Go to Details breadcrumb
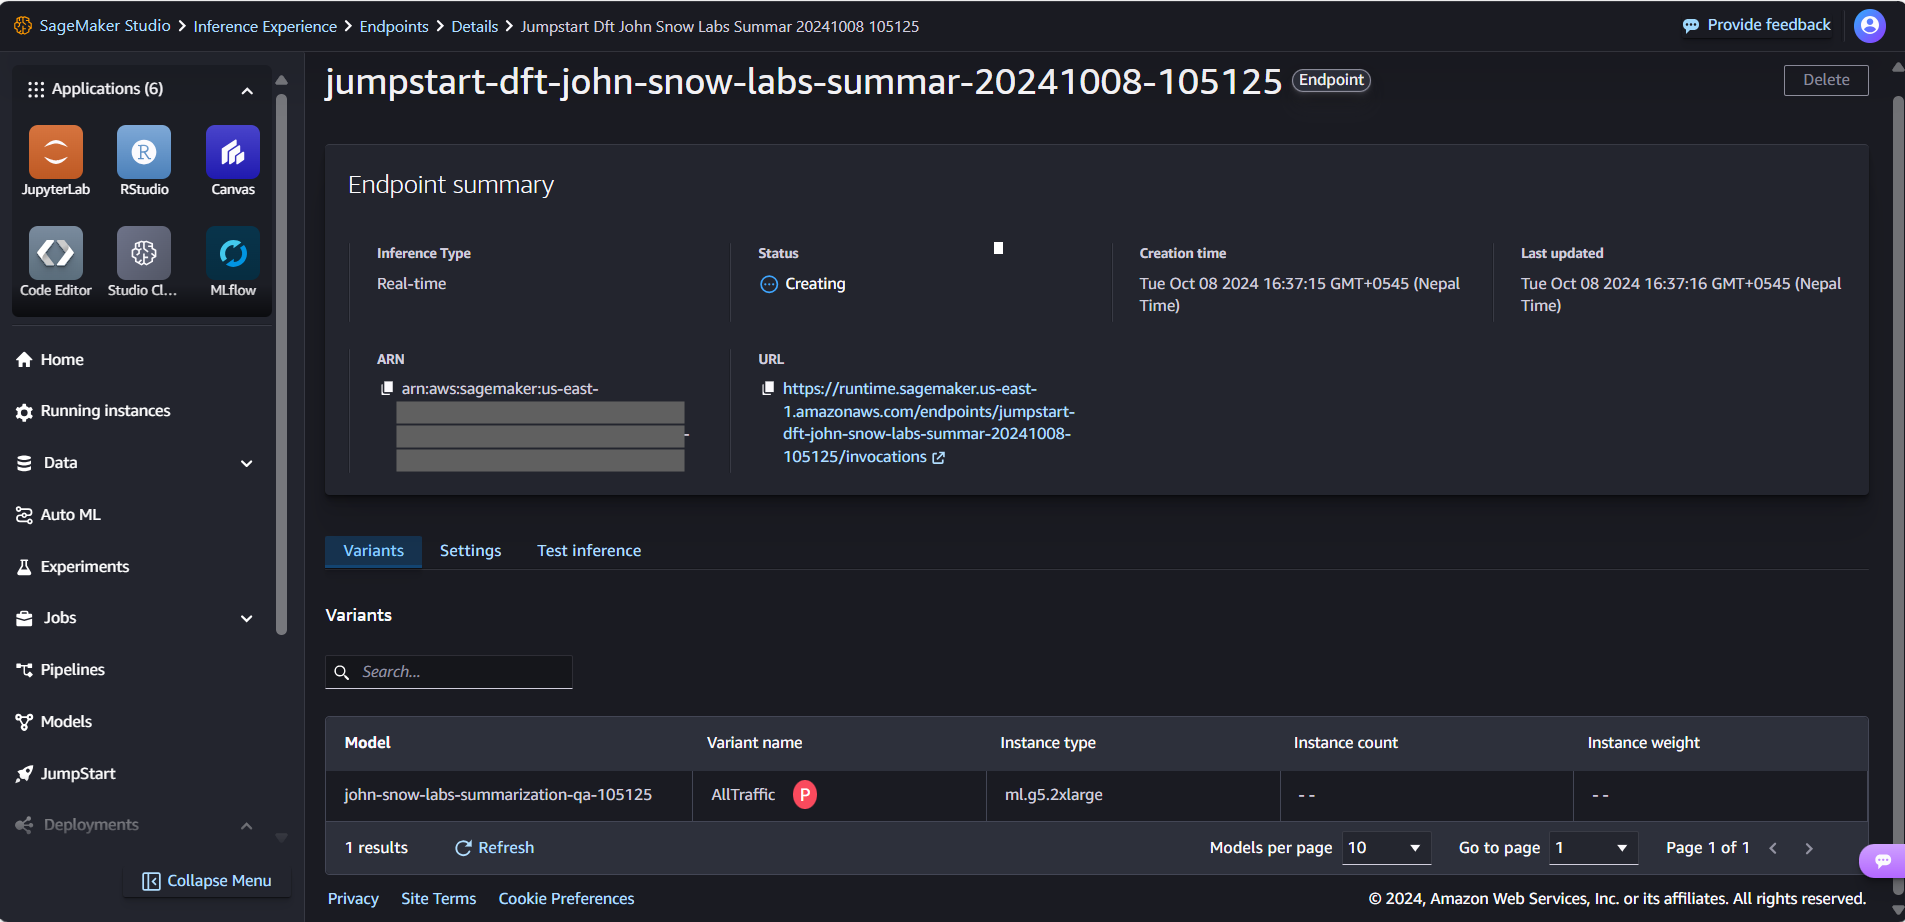The height and width of the screenshot is (922, 1905). (475, 26)
